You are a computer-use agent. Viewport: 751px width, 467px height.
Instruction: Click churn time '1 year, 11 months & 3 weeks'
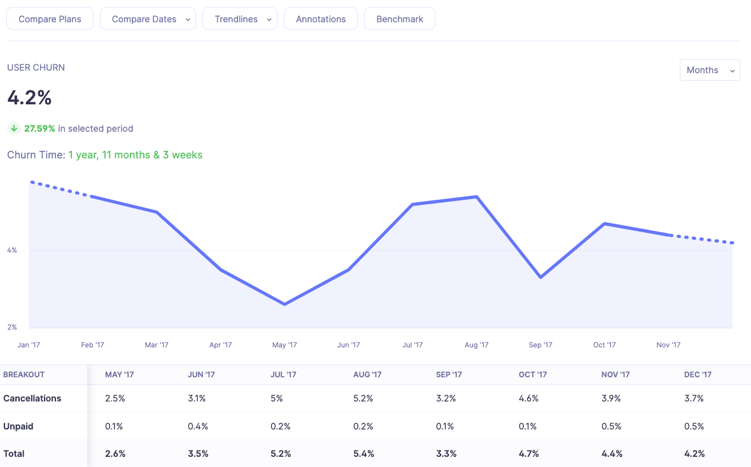(135, 155)
